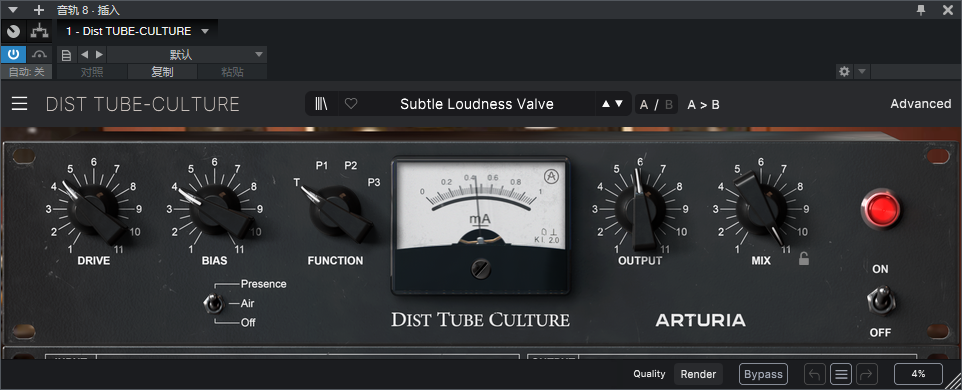Open the sidechain routing icon
Viewport: 962px width, 390px height.
coord(40,31)
